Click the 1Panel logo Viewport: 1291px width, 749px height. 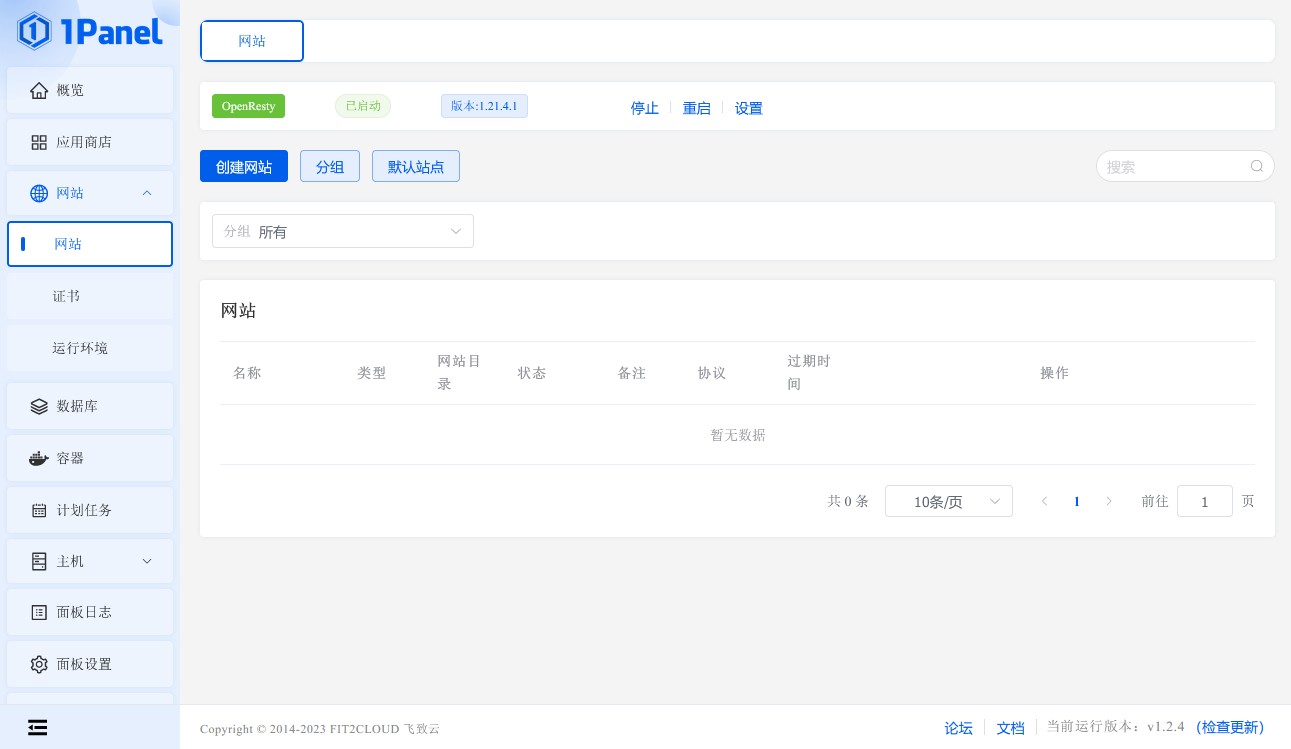tap(90, 31)
